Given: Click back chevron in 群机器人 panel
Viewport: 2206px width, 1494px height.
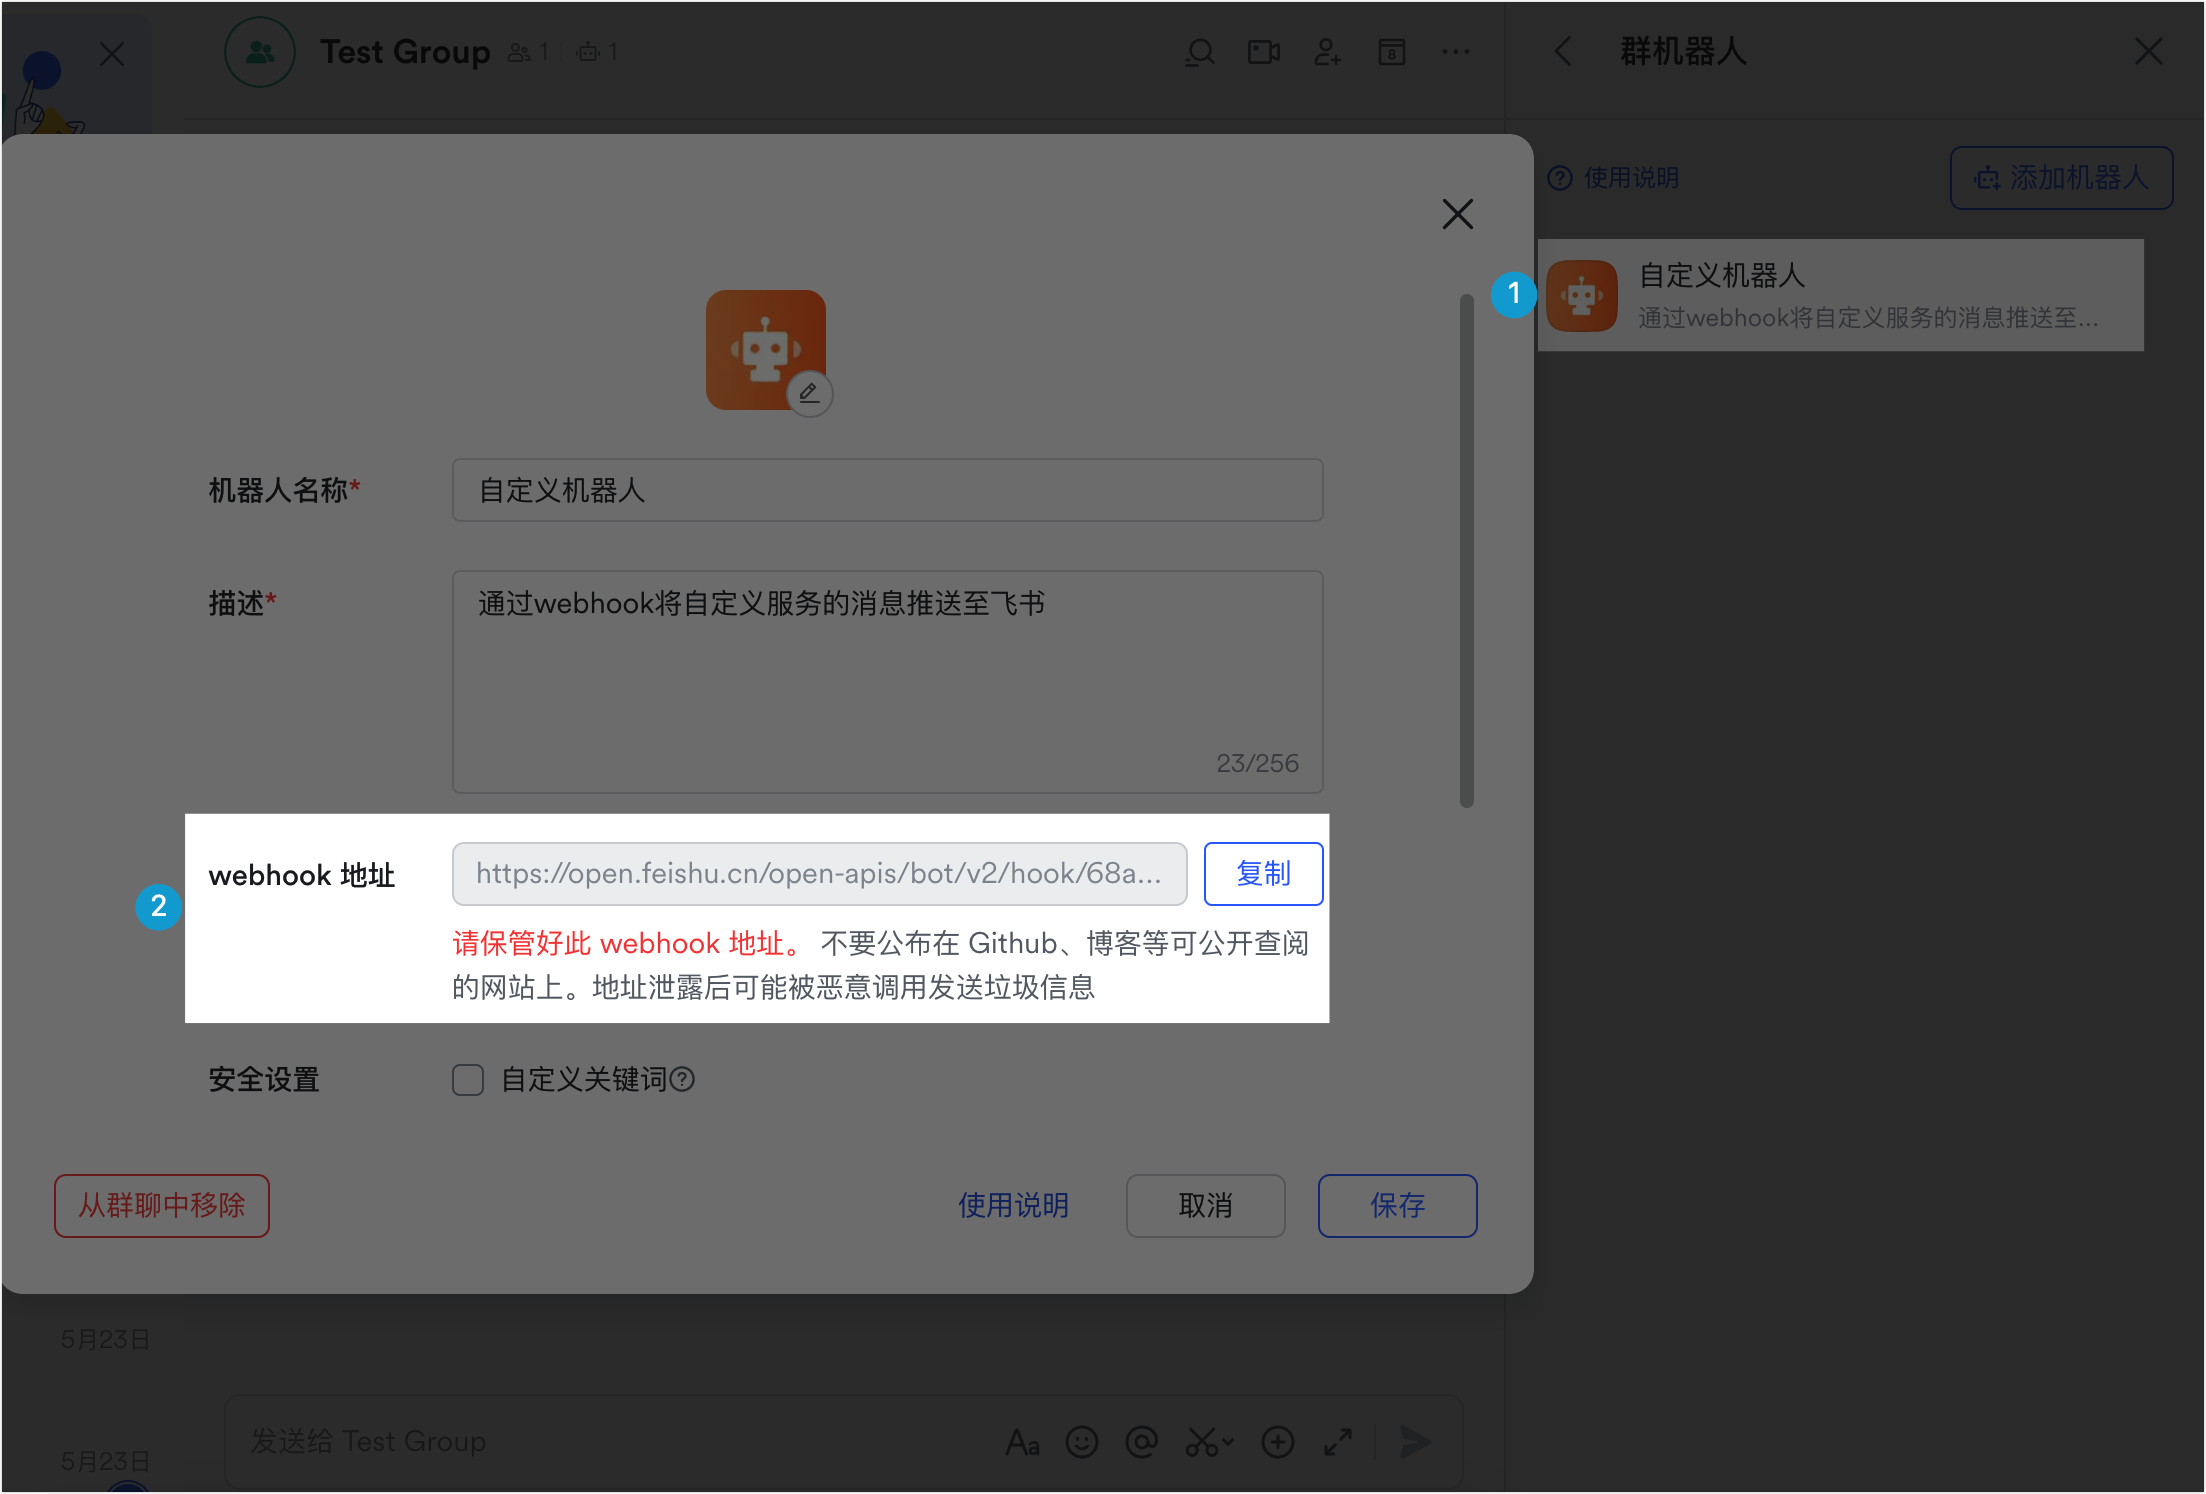Looking at the screenshot, I should tap(1563, 52).
